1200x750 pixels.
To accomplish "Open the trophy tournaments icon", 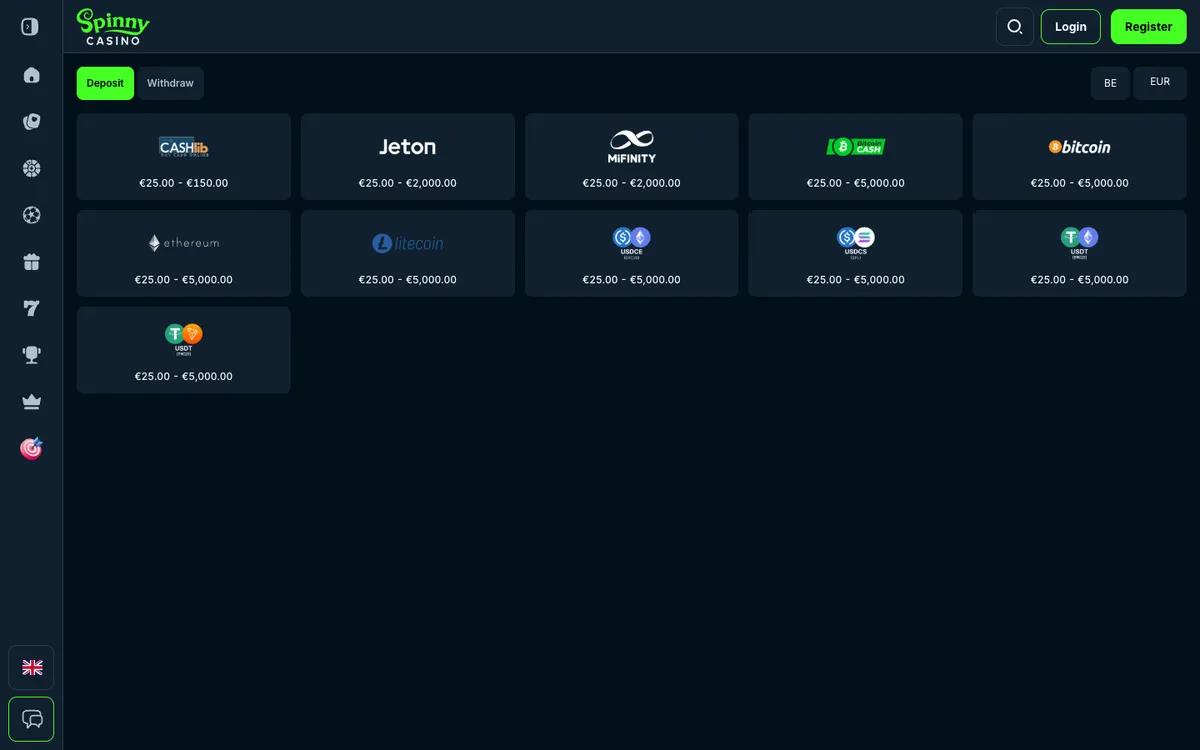I will [x=31, y=355].
